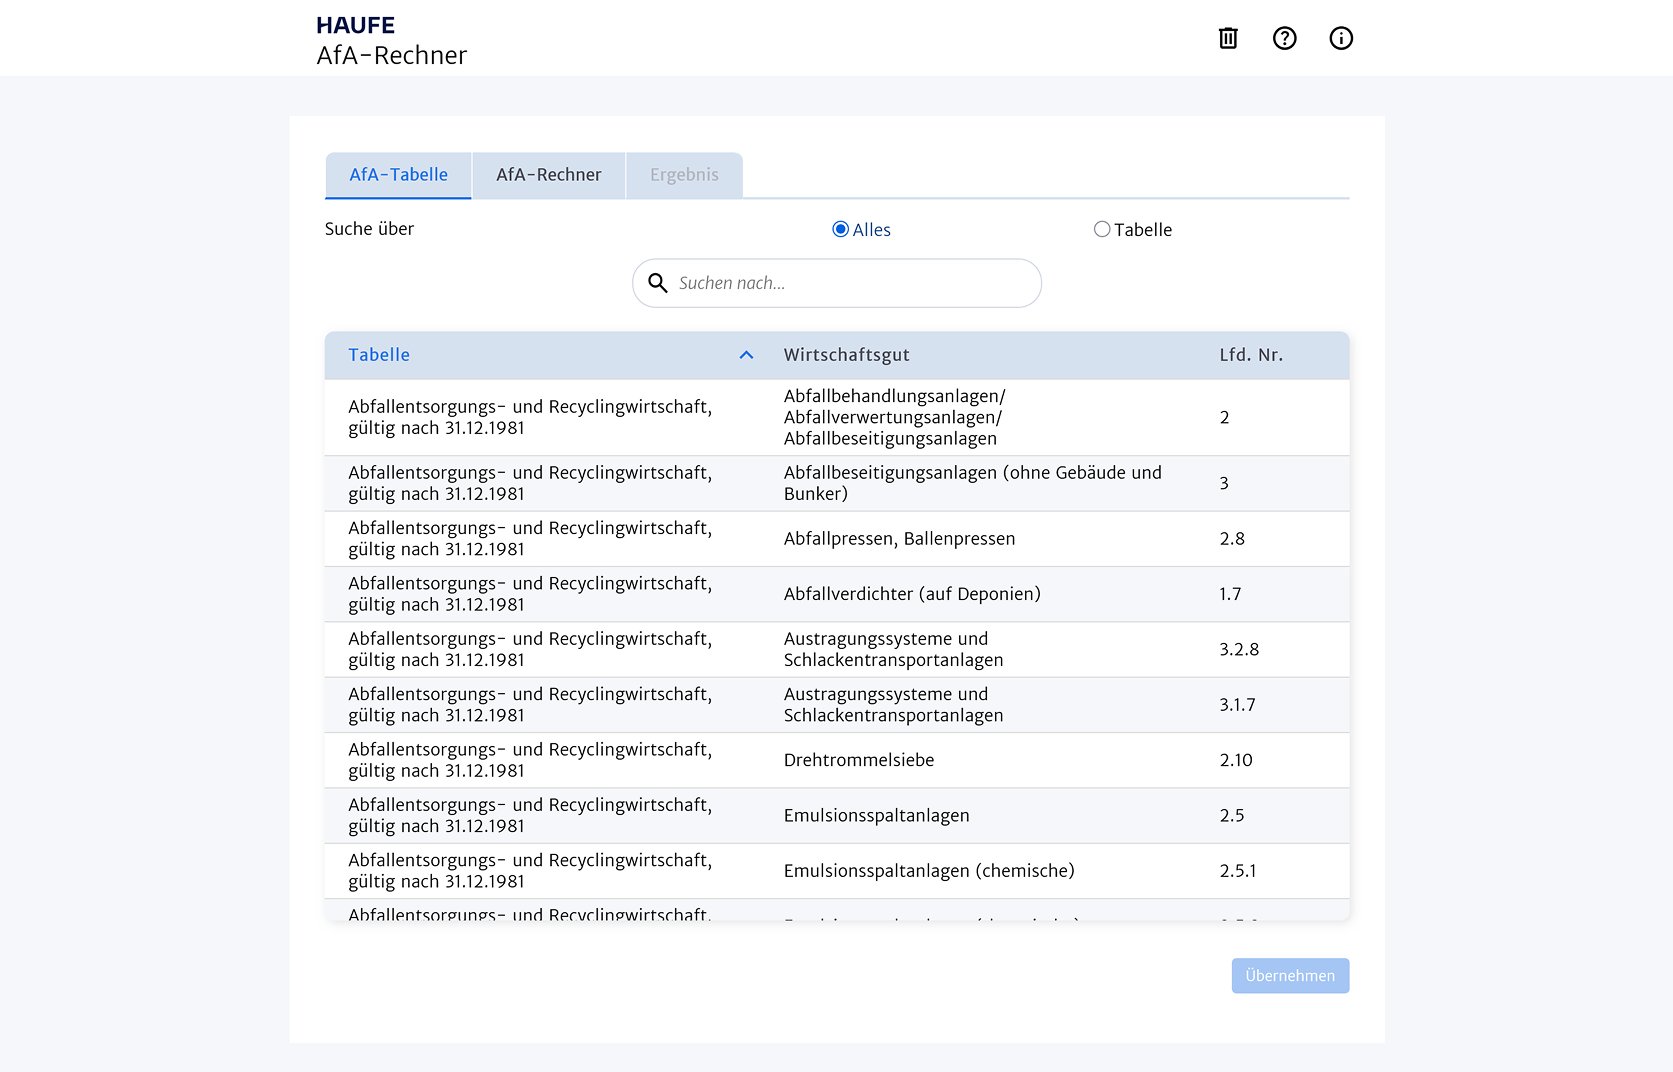Image resolution: width=1673 pixels, height=1072 pixels.
Task: Click Lfd. Nr. value 2.10
Action: point(1236,760)
